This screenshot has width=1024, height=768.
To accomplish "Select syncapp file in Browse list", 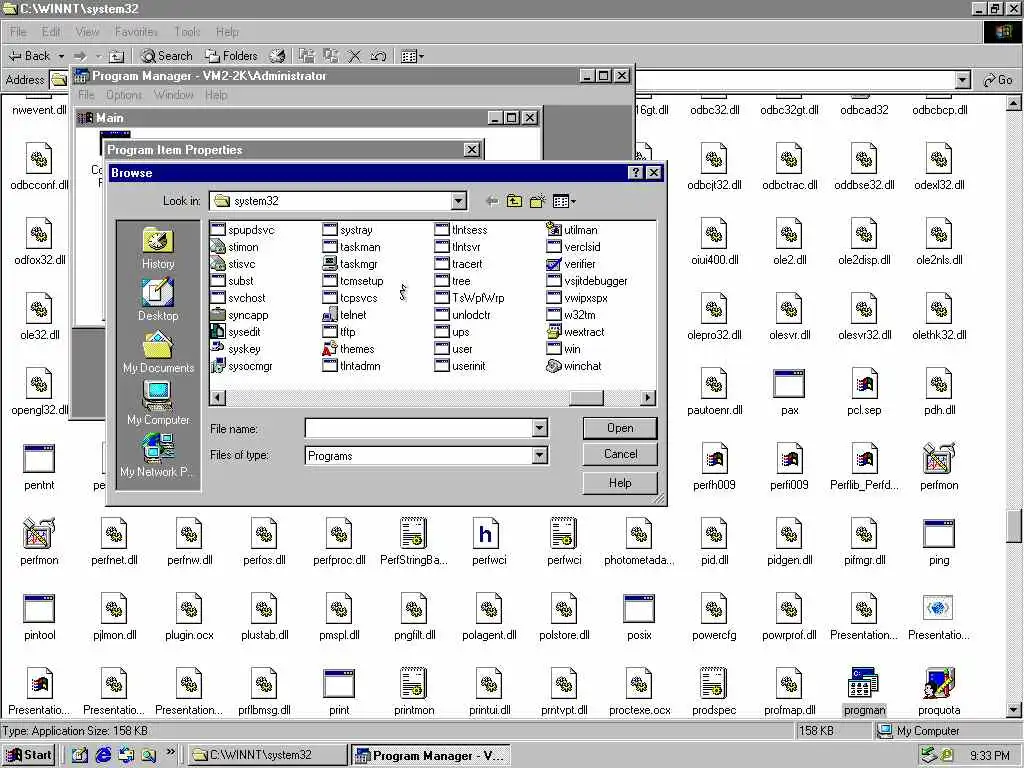I will (x=240, y=315).
